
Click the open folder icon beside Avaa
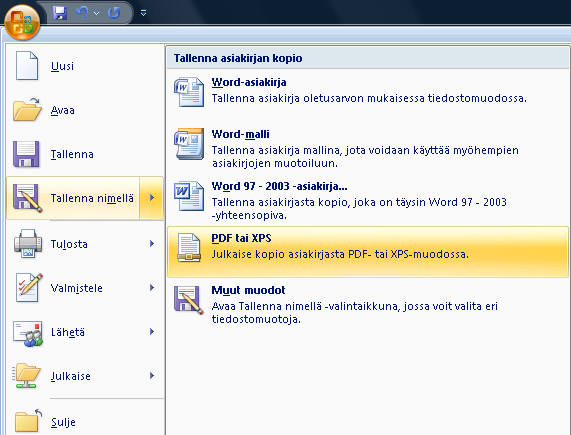tap(27, 110)
